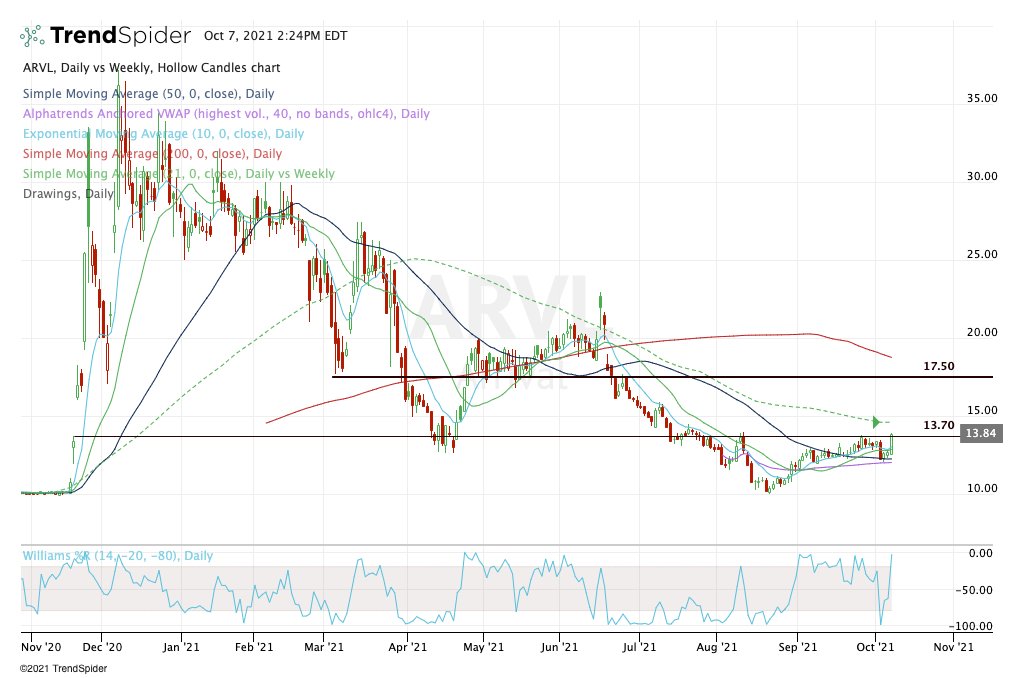The image size is (1023, 678).
Task: Select the 13.70 horizontal level label
Action: click(x=938, y=425)
